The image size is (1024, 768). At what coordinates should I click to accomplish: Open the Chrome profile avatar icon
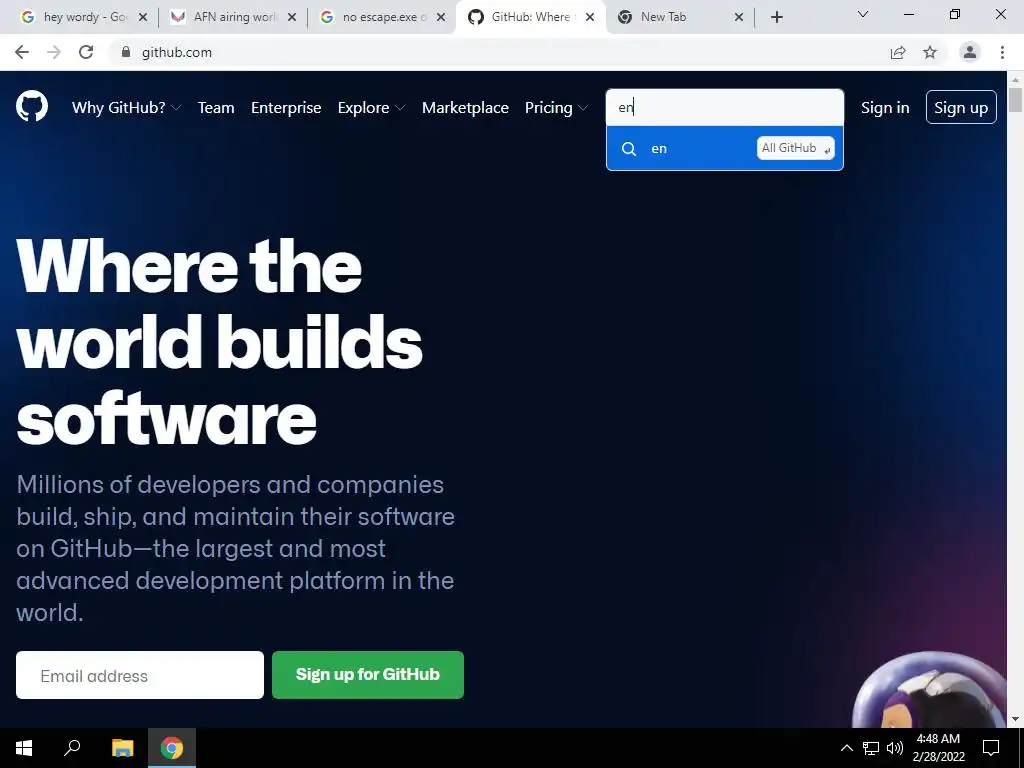pyautogui.click(x=970, y=52)
